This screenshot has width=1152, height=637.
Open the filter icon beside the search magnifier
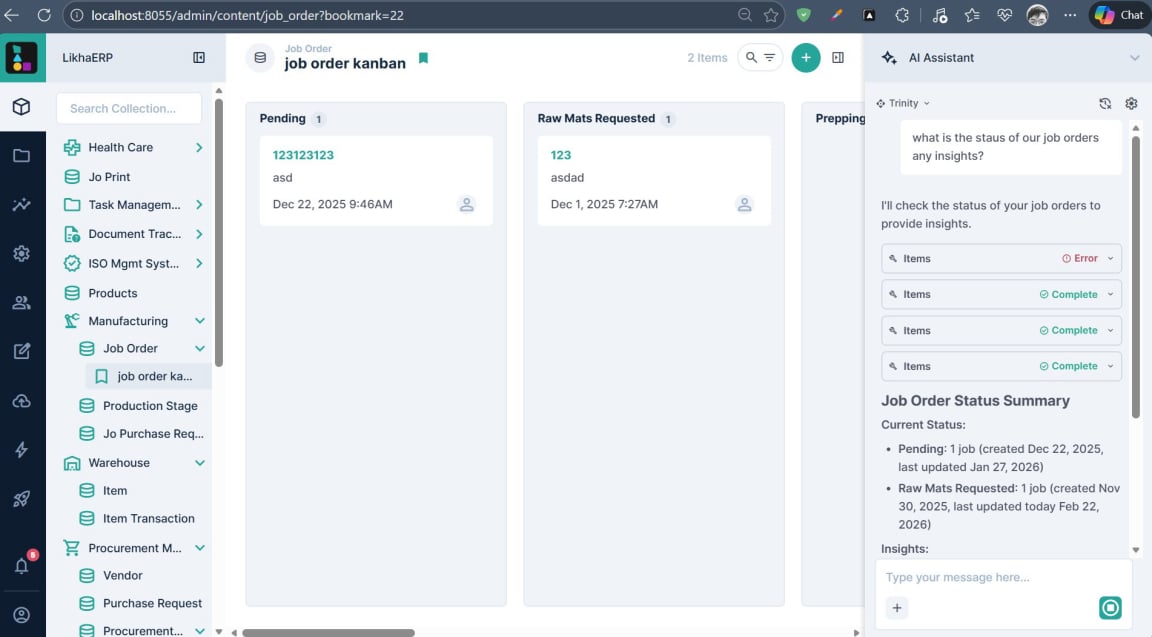click(768, 57)
